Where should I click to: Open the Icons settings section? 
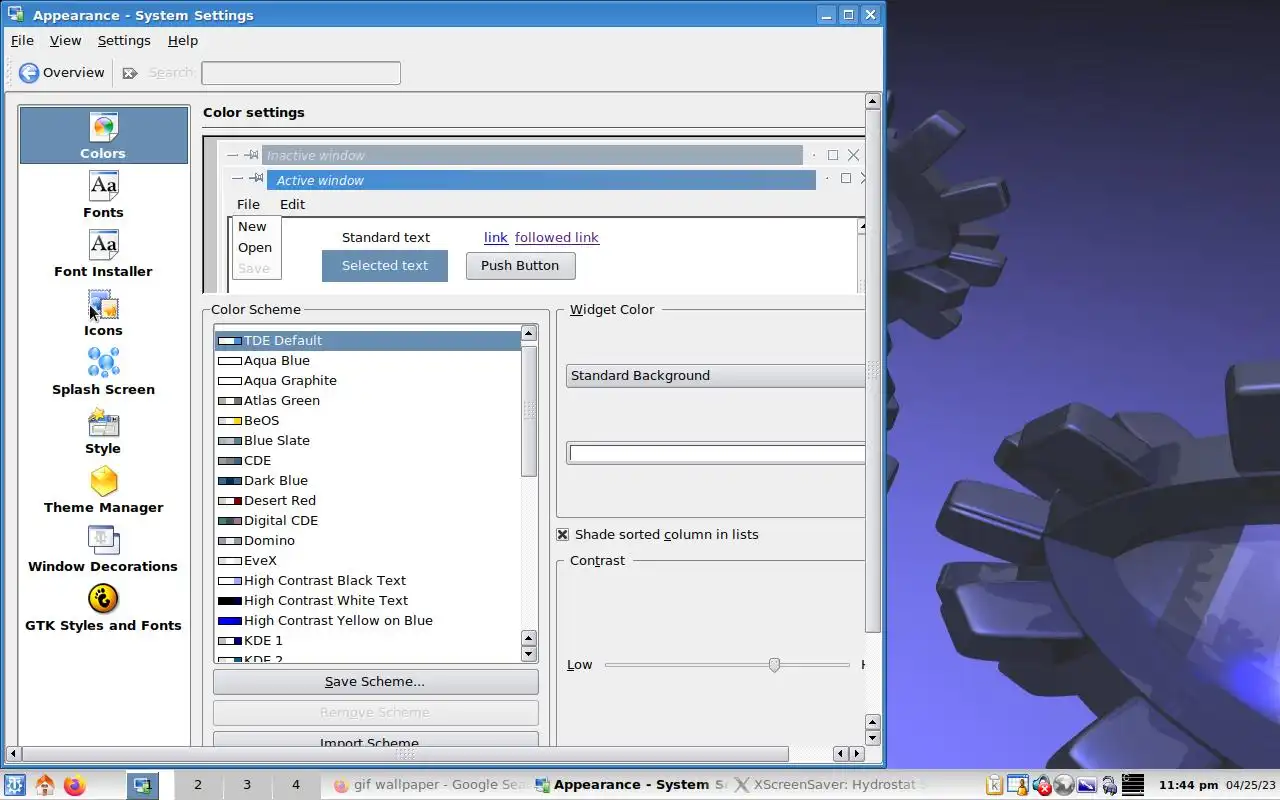click(x=103, y=313)
